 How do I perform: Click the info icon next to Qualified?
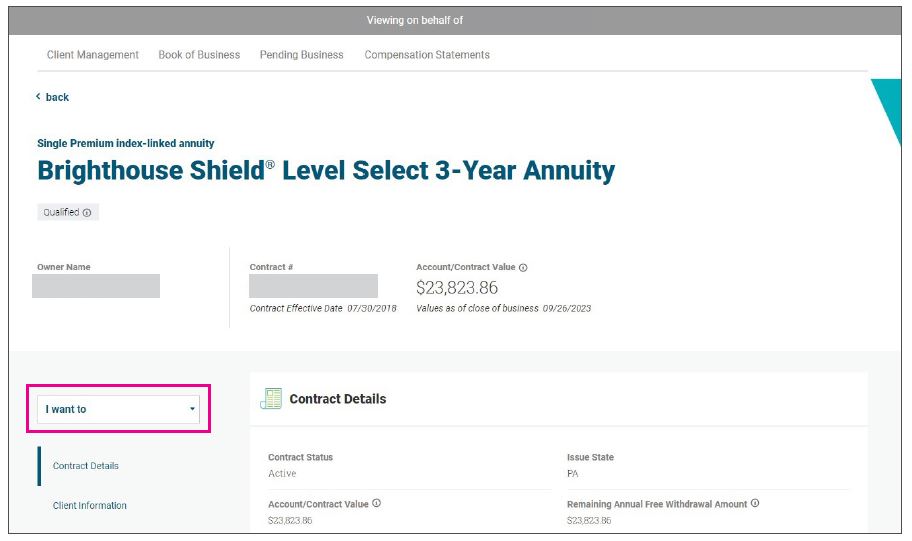[87, 213]
